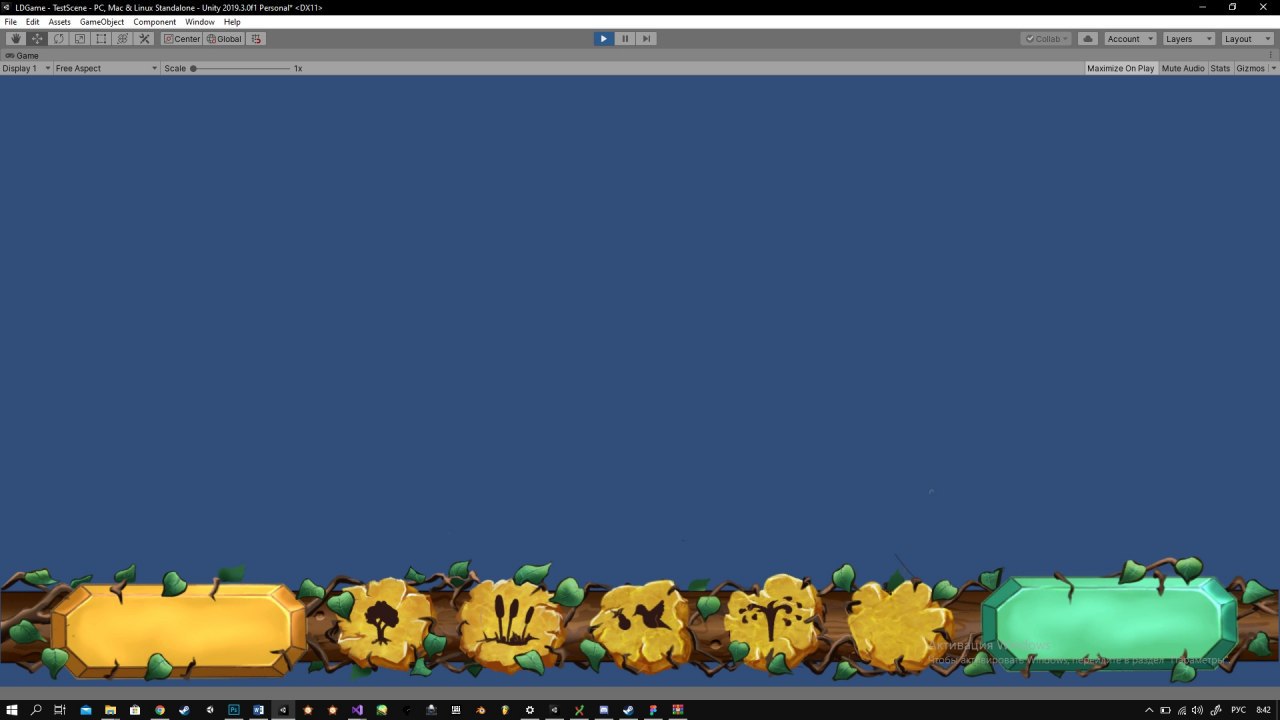The image size is (1280, 720).
Task: Open the volume control in system tray
Action: click(x=1197, y=710)
